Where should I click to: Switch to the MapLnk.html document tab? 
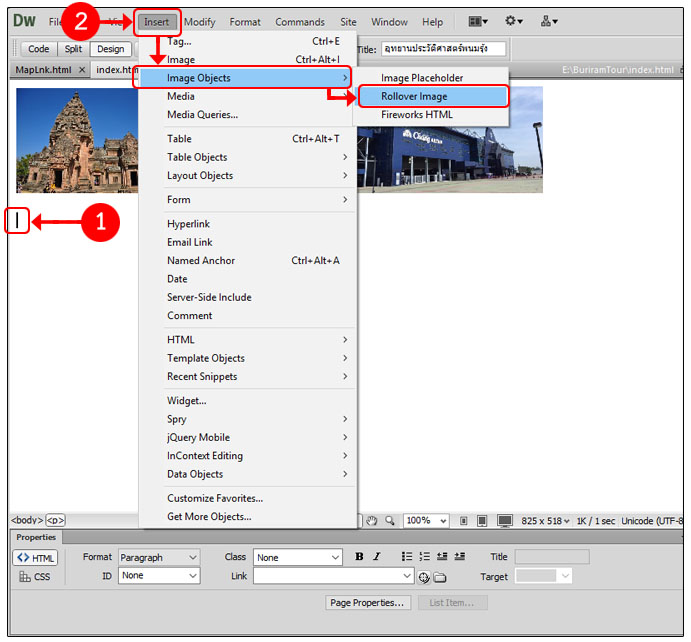tap(43, 70)
